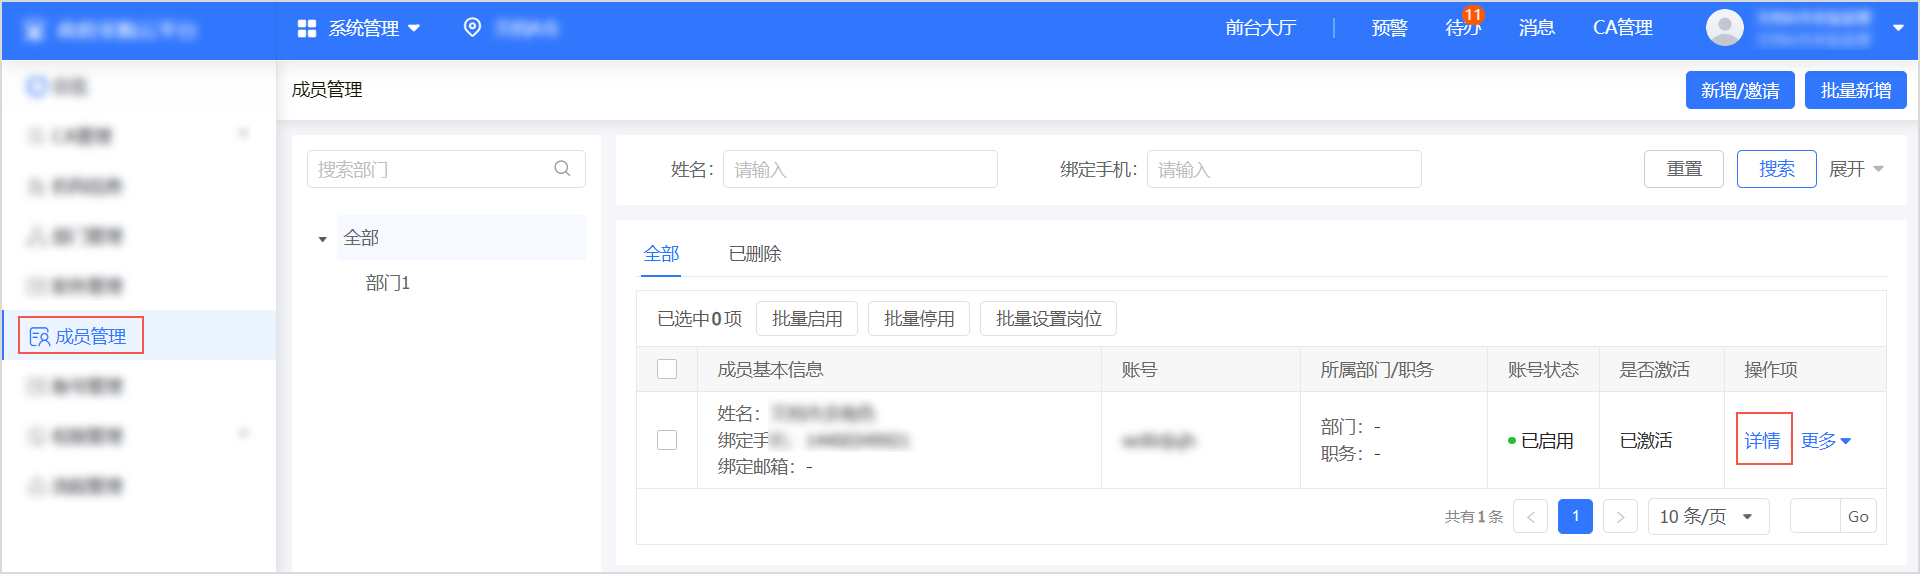This screenshot has width=1920, height=574.
Task: Open the user avatar profile
Action: (1725, 28)
